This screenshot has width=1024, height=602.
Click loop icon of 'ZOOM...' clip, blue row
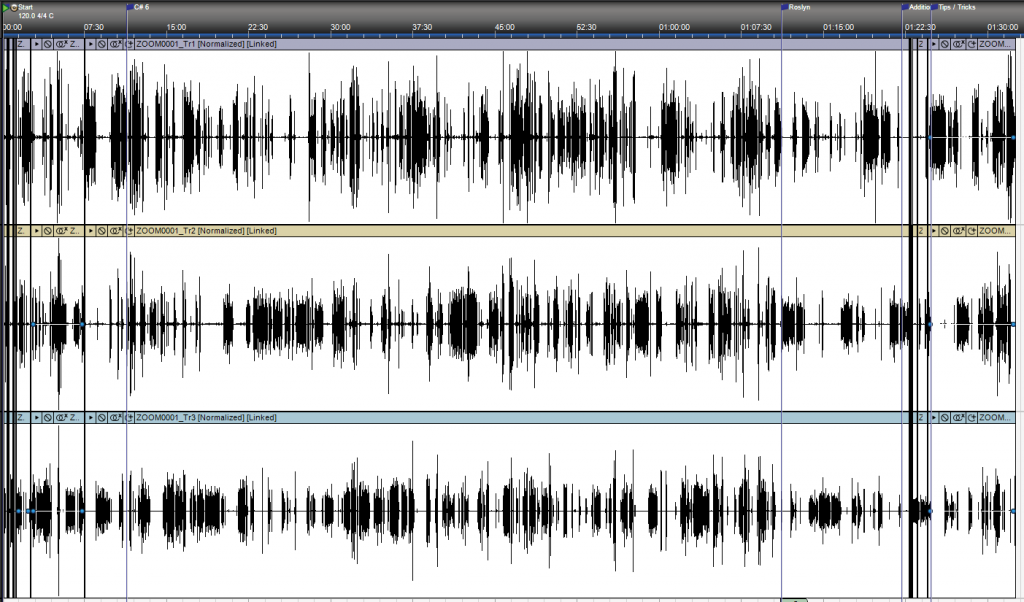click(972, 417)
